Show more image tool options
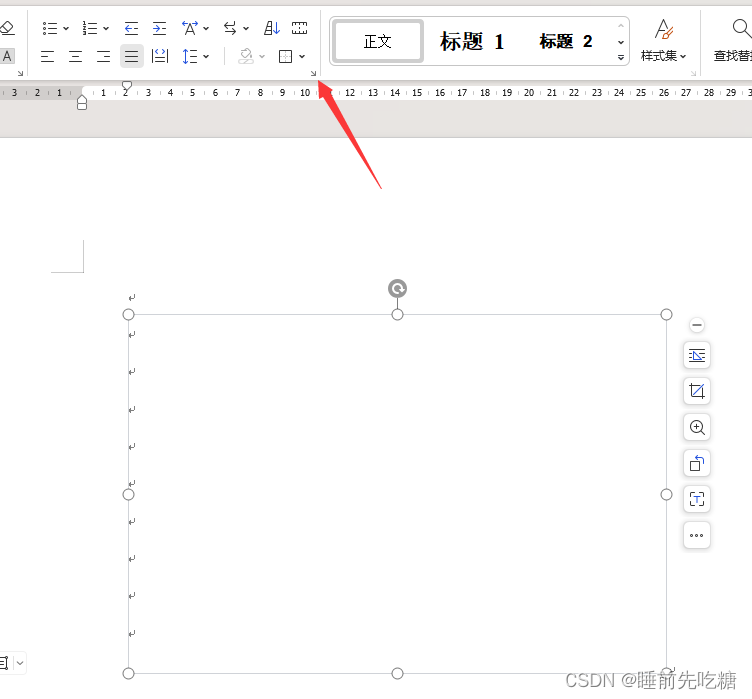Viewport: 752px width, 699px height. pyautogui.click(x=696, y=535)
